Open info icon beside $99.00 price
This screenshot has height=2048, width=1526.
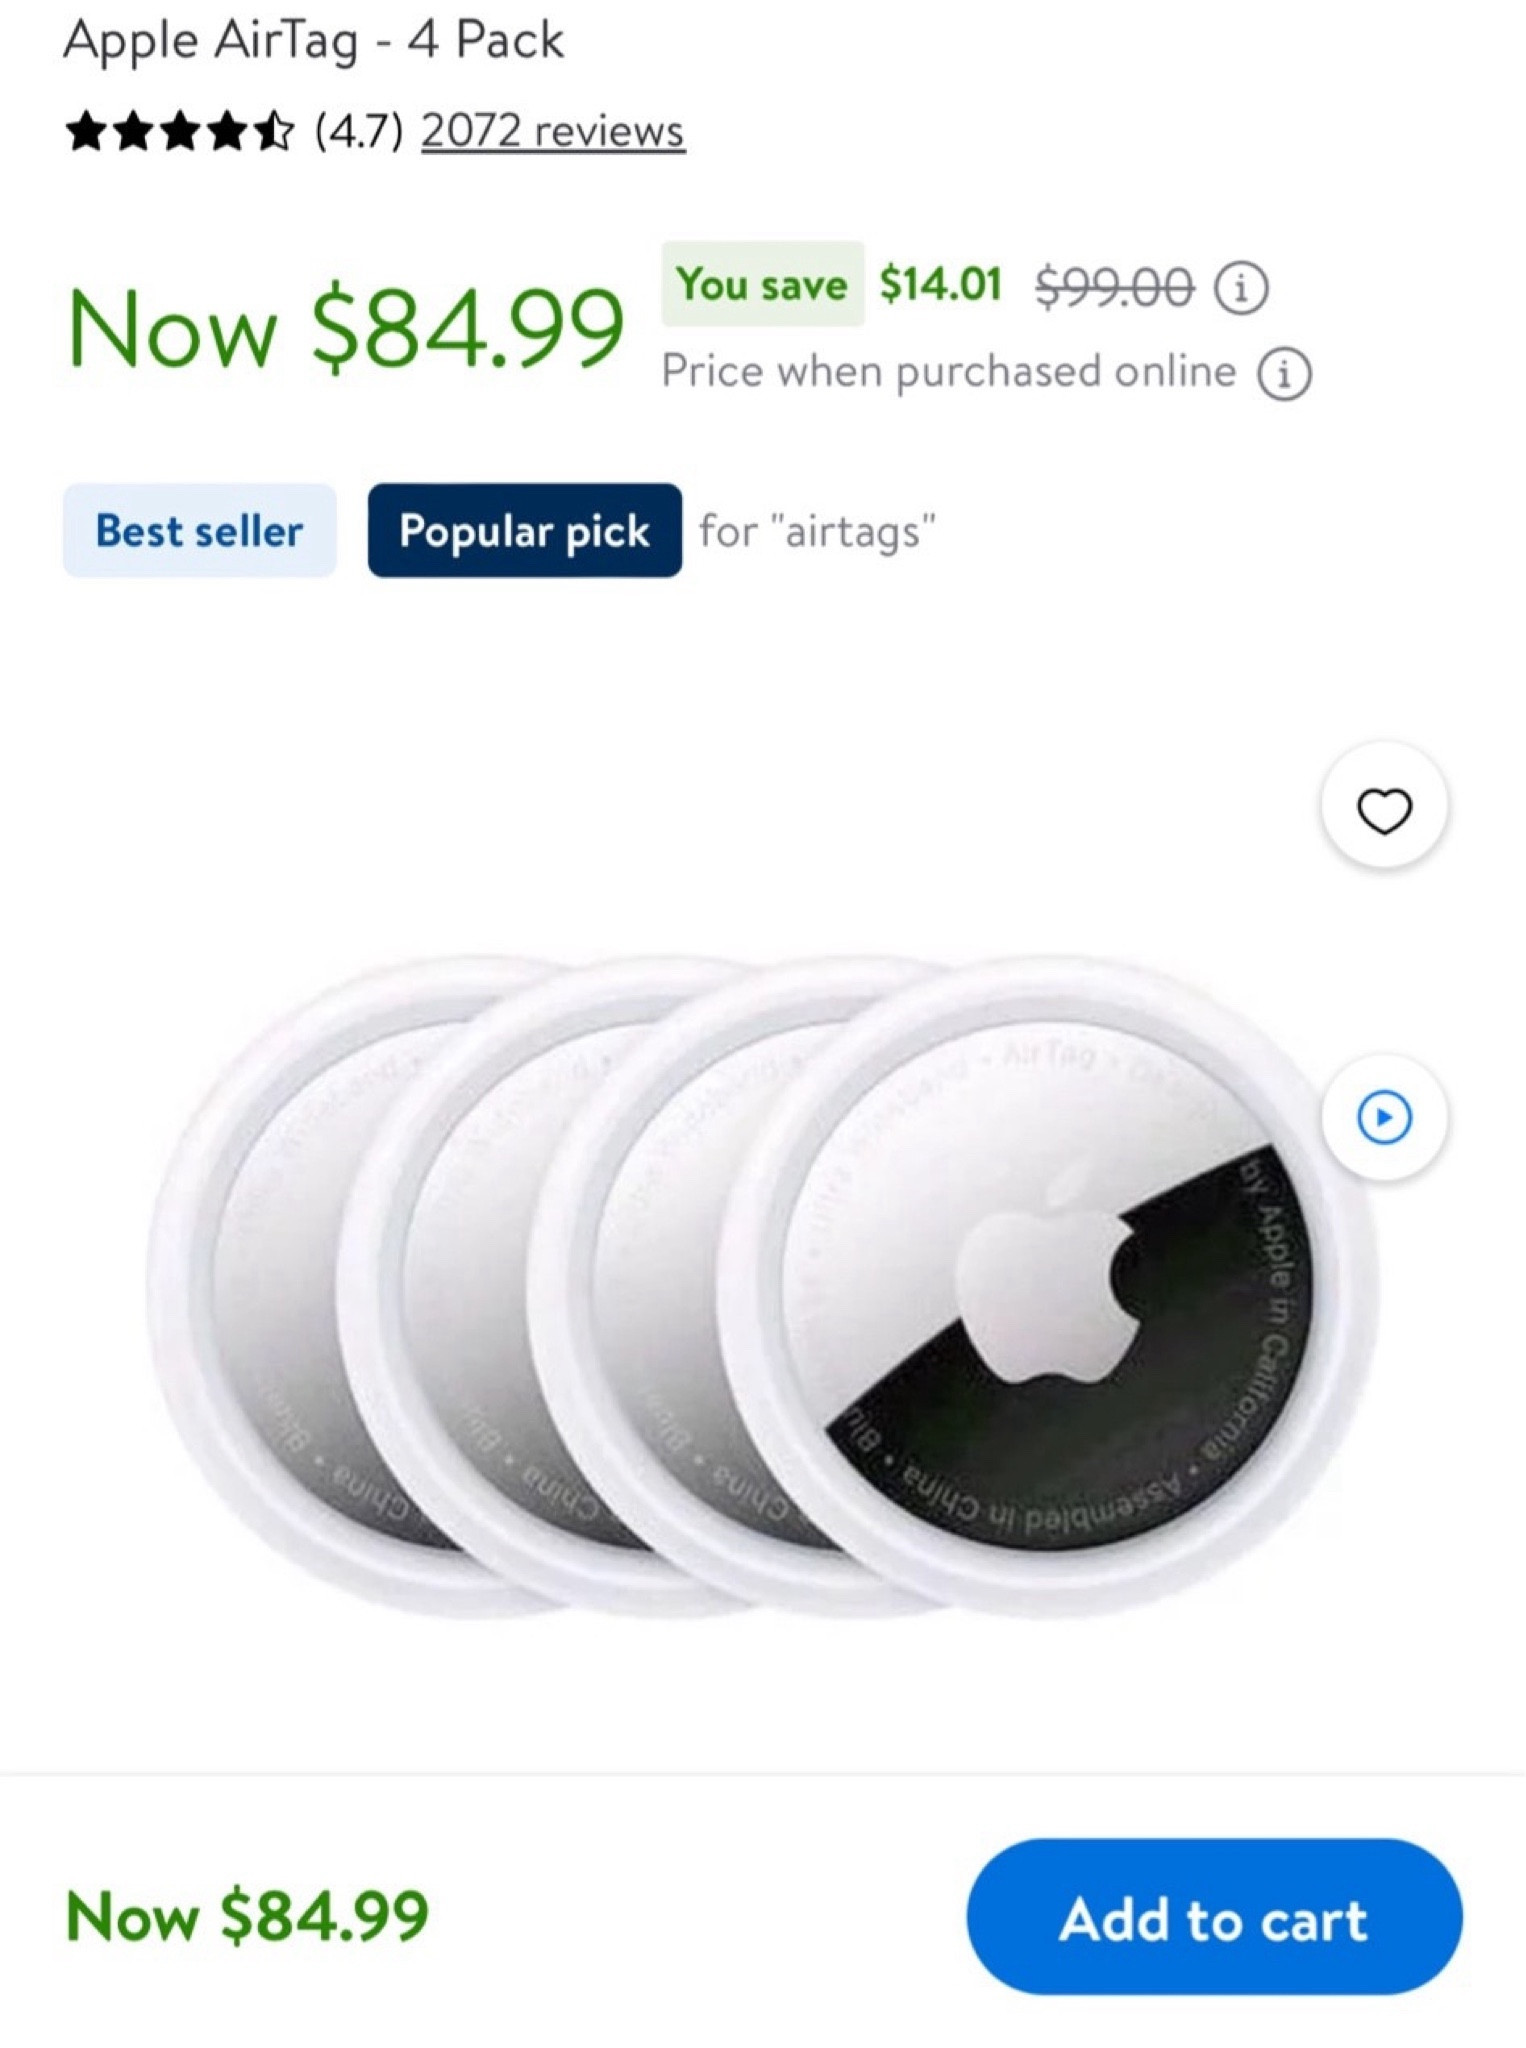(1242, 288)
